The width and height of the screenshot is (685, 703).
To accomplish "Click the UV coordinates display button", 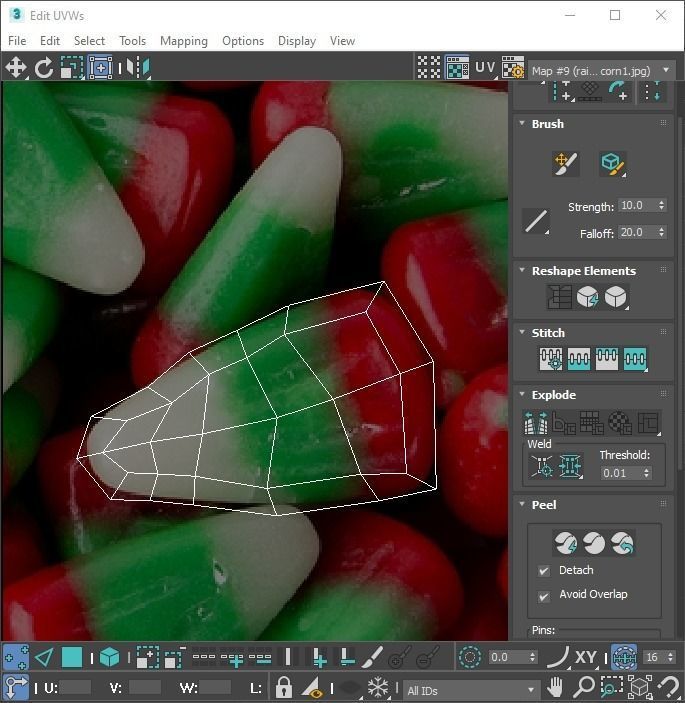I will click(x=486, y=67).
